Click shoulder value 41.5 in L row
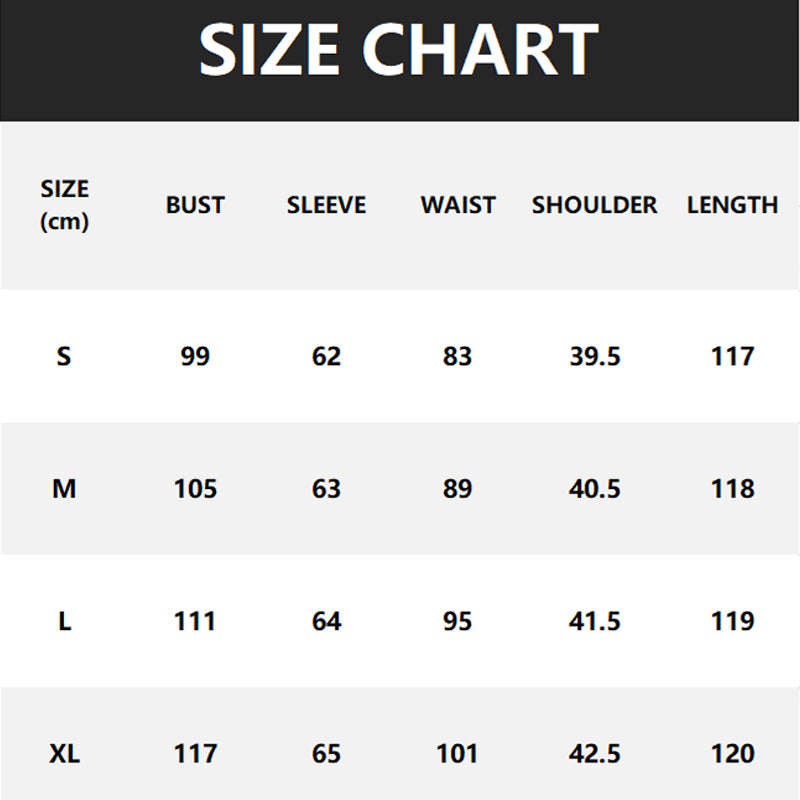 pyautogui.click(x=595, y=621)
